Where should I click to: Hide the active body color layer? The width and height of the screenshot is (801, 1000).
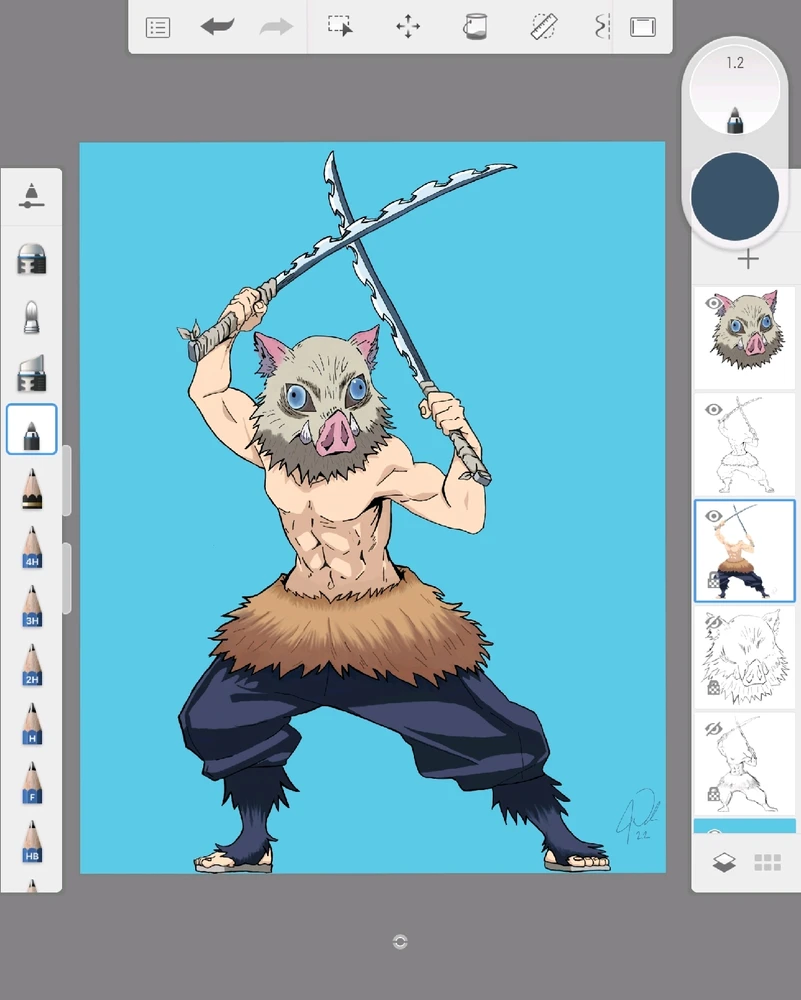point(714,516)
